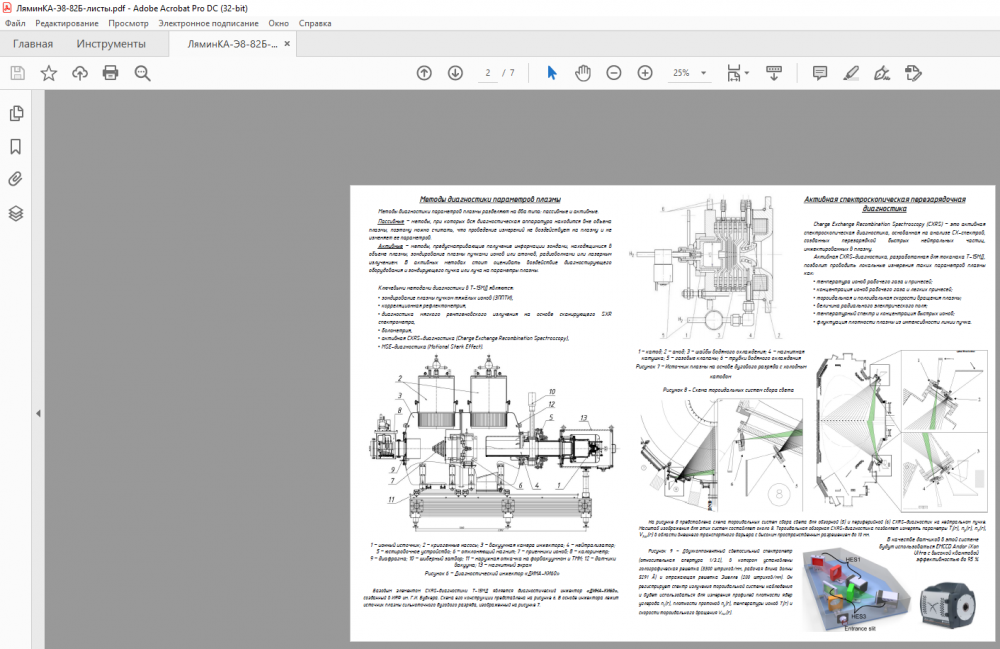Open the Layers panel
This screenshot has width=1000, height=649.
(16, 213)
